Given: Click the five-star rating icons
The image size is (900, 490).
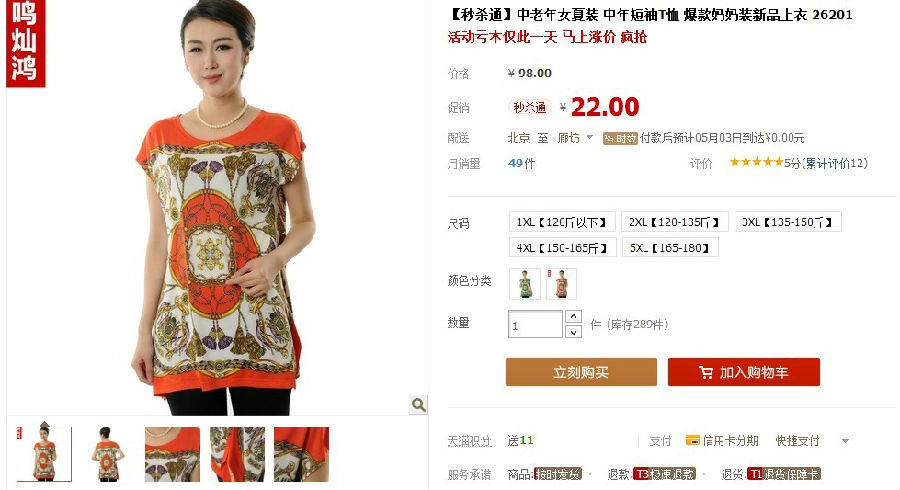Looking at the screenshot, I should pyautogui.click(x=757, y=162).
